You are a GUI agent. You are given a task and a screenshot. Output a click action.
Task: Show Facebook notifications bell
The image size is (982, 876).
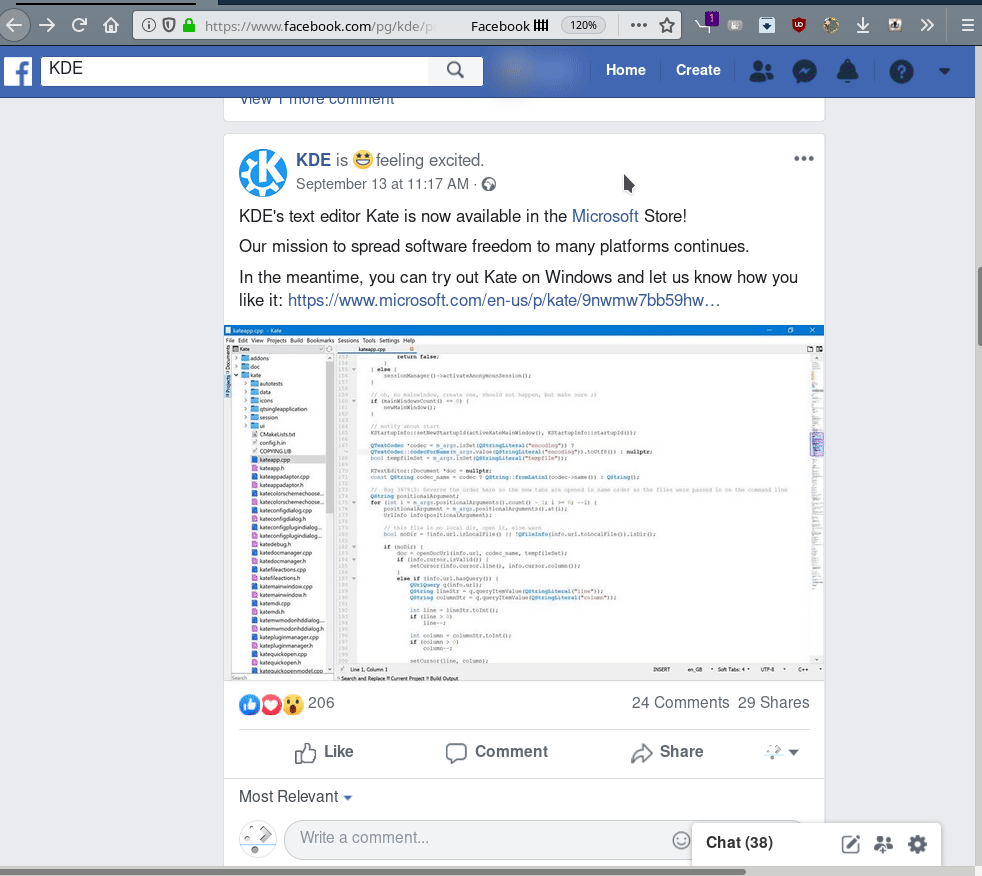847,71
